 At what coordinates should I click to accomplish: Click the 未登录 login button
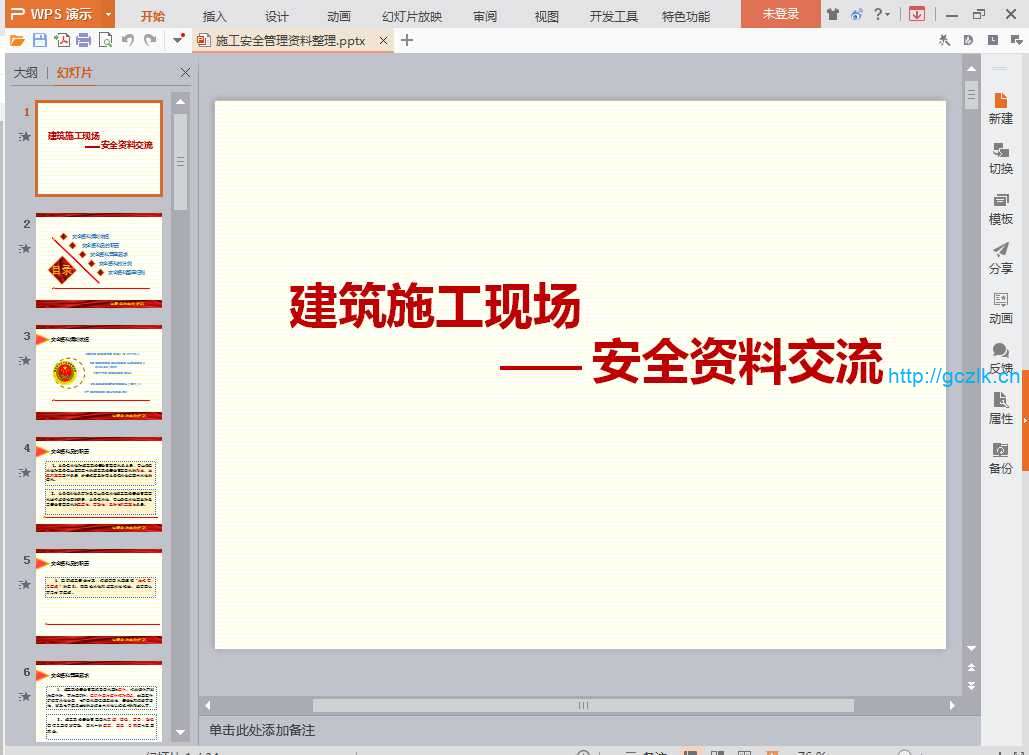pyautogui.click(x=780, y=14)
